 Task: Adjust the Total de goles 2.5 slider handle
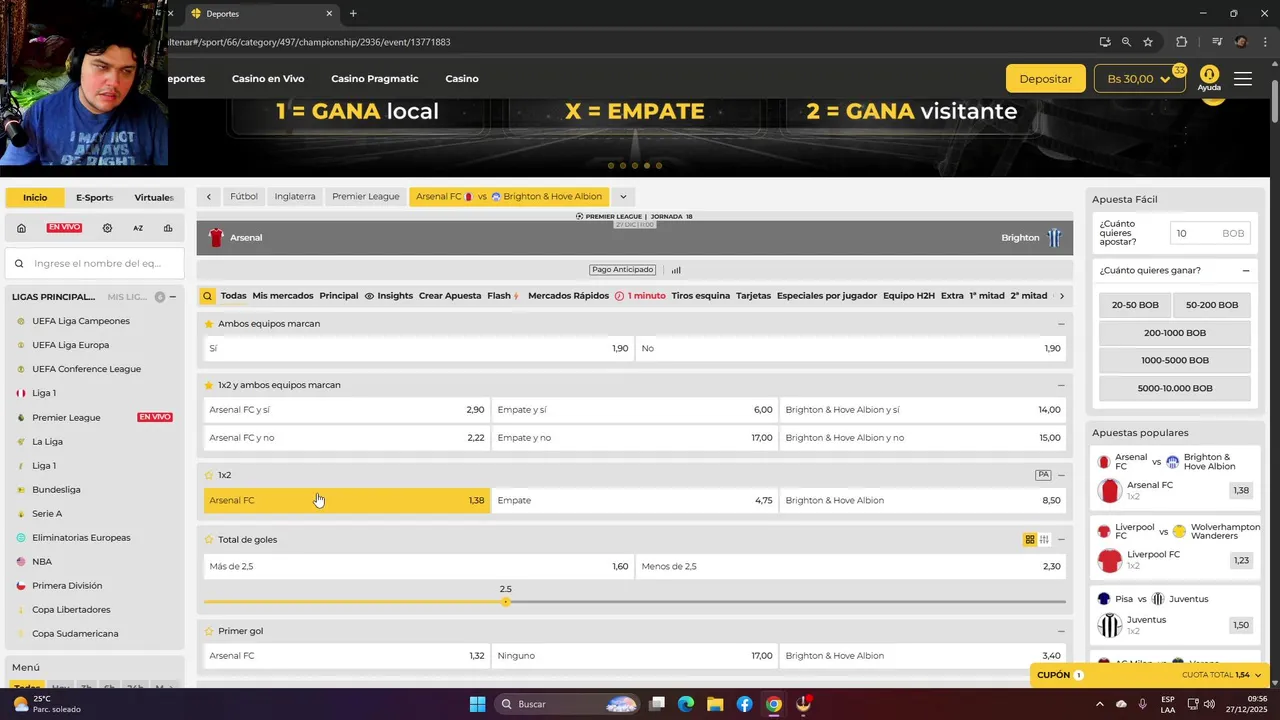(506, 602)
